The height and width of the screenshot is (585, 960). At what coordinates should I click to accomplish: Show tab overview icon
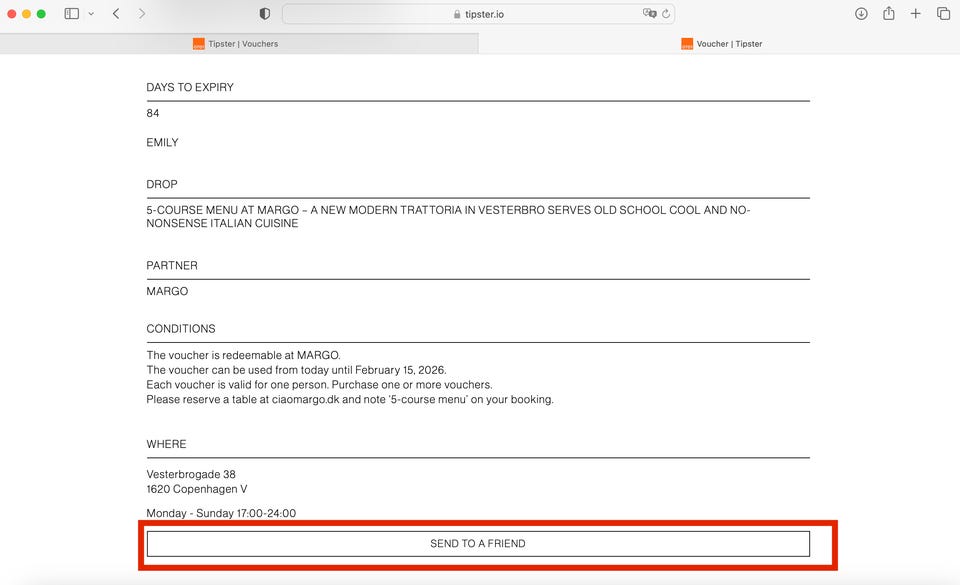tap(943, 13)
